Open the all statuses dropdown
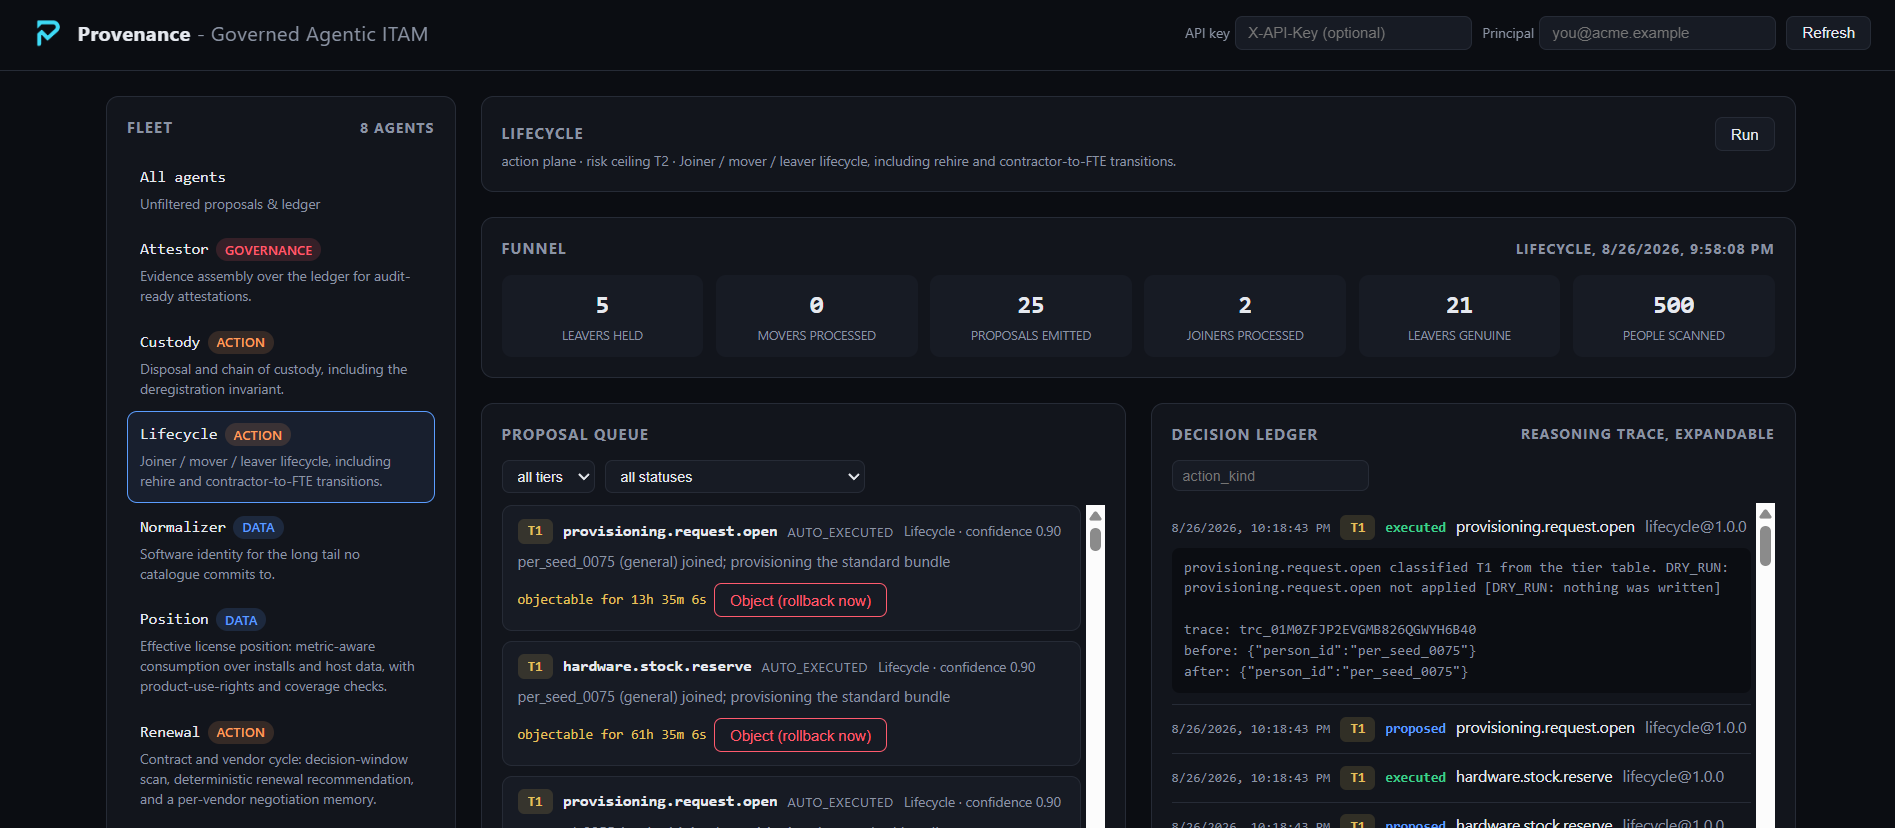The height and width of the screenshot is (828, 1895). click(x=735, y=477)
